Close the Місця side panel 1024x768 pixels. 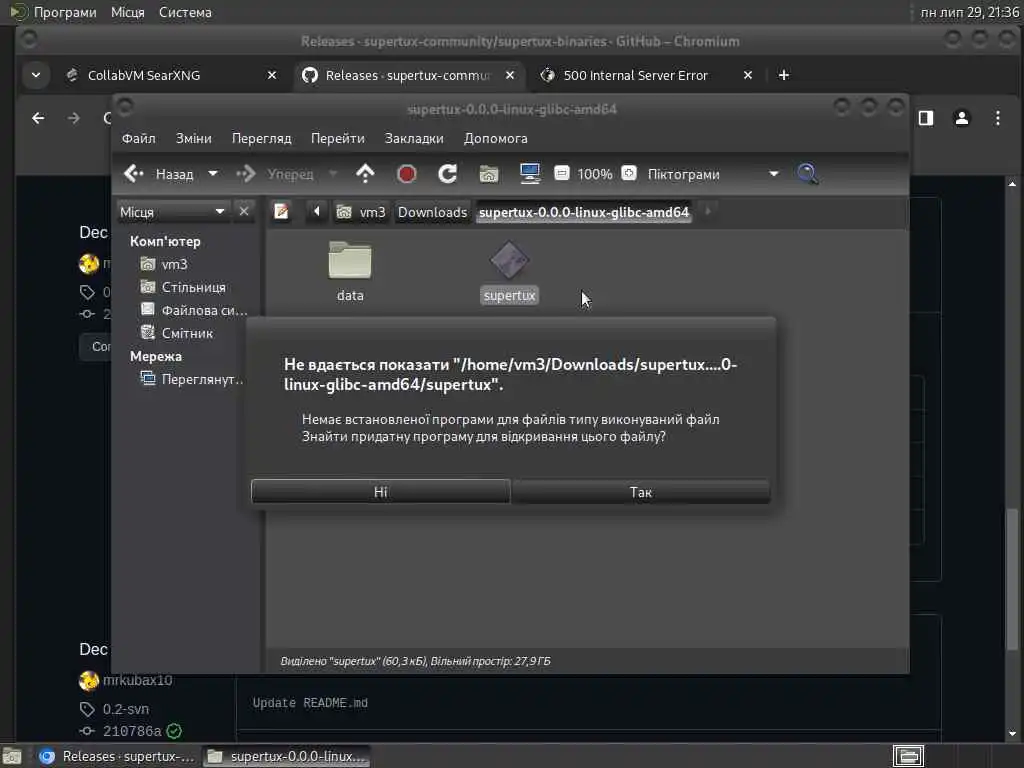pos(244,212)
